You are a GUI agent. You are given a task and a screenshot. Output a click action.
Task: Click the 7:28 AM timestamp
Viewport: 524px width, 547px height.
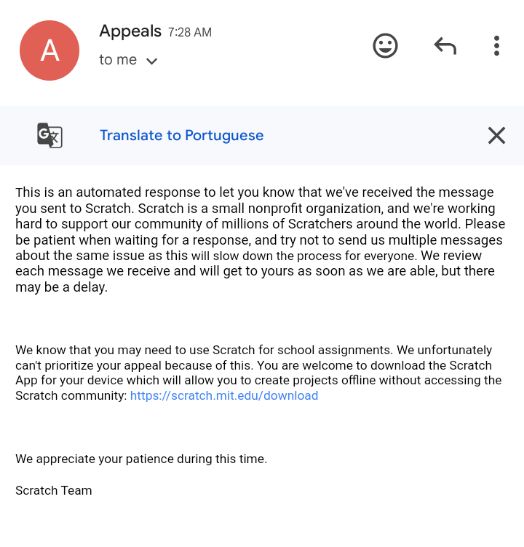coord(189,32)
